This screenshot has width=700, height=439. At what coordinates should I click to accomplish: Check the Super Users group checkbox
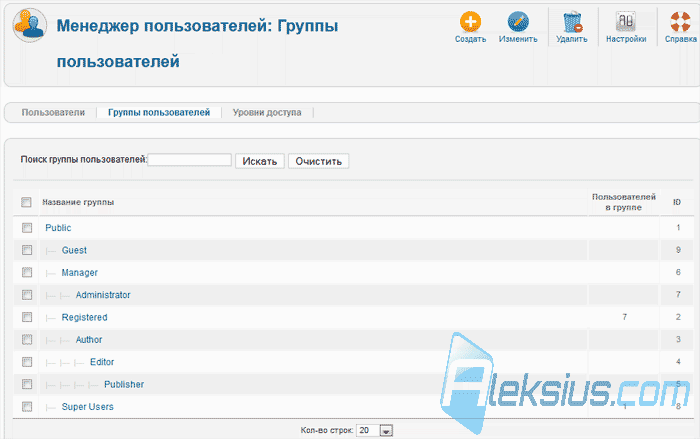pyautogui.click(x=27, y=406)
